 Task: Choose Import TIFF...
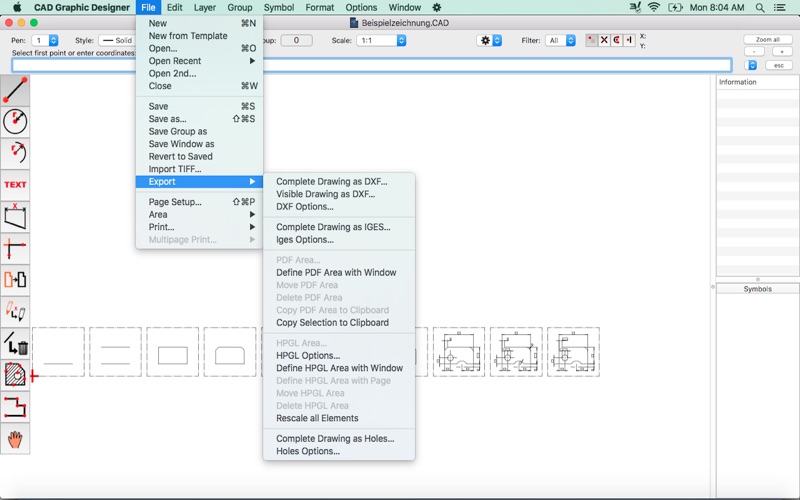click(x=199, y=169)
